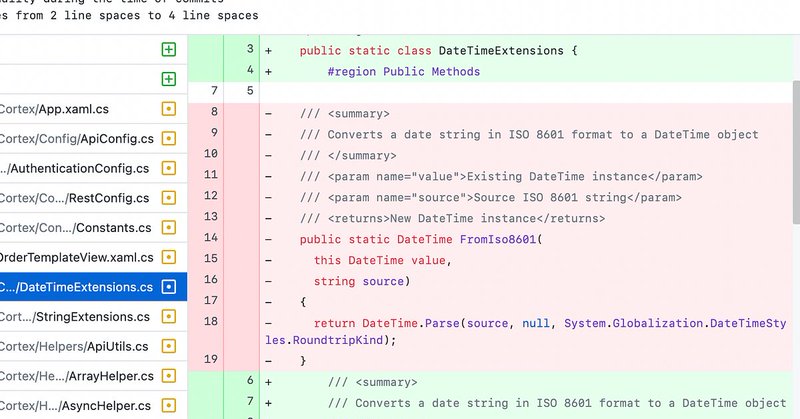800x419 pixels.
Task: Open ArrayHelper.cs diff
Action: (93, 376)
